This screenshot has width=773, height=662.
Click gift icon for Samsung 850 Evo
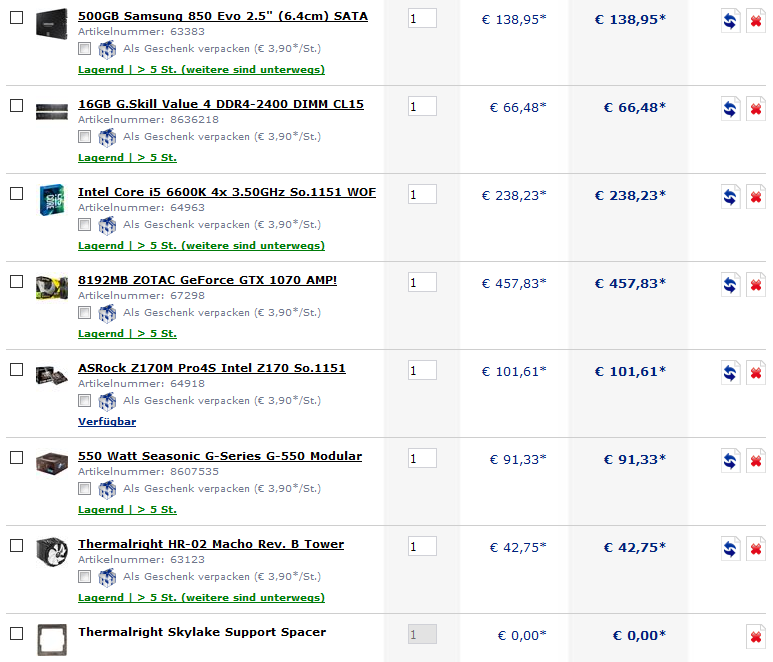click(107, 49)
